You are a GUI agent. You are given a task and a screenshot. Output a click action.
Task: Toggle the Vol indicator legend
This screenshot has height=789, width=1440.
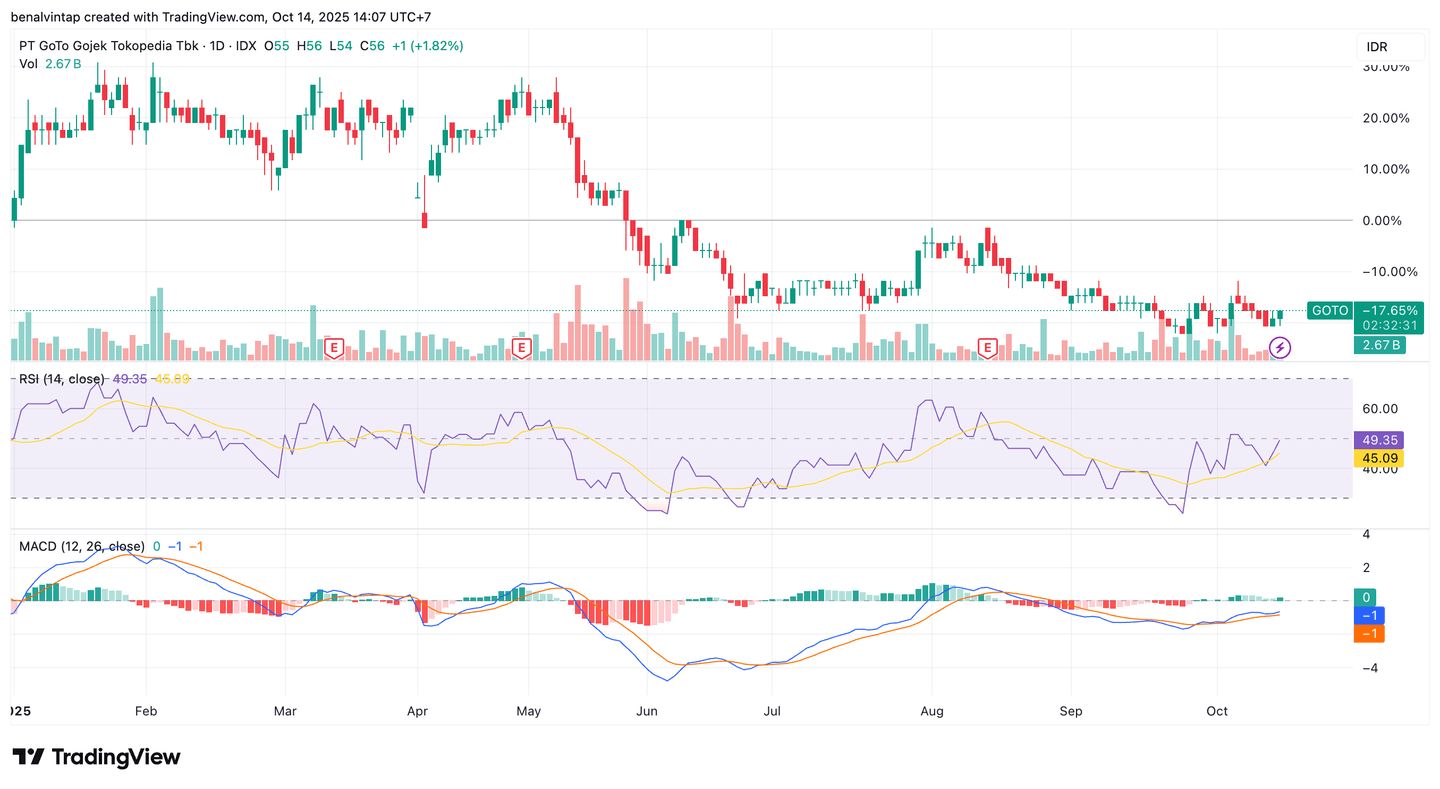coord(29,64)
